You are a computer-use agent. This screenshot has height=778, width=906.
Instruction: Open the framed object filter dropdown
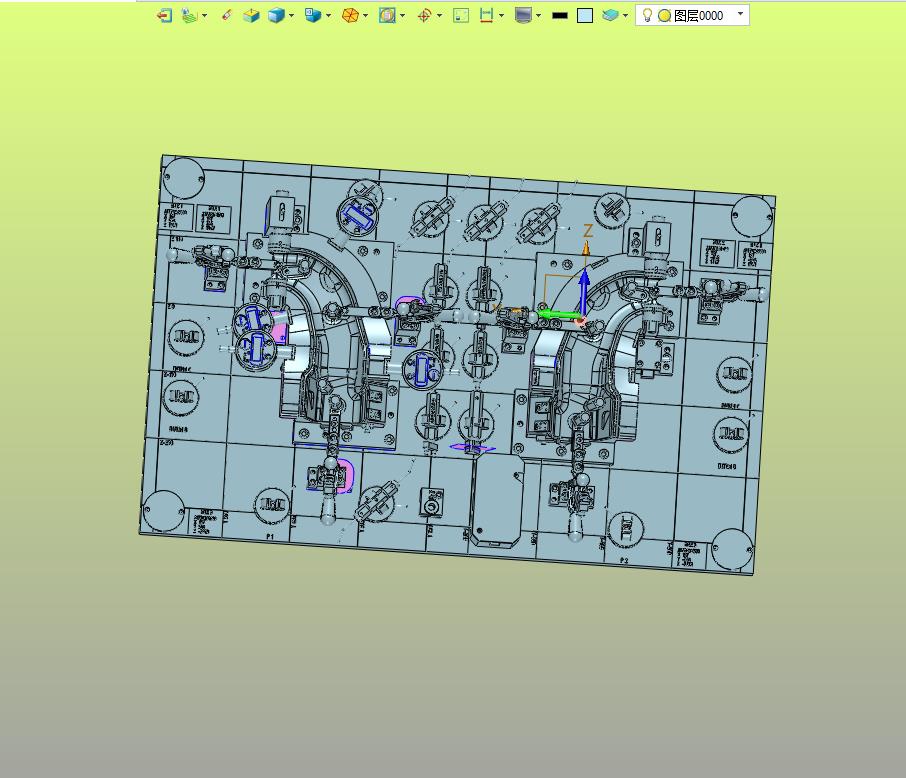(x=402, y=16)
